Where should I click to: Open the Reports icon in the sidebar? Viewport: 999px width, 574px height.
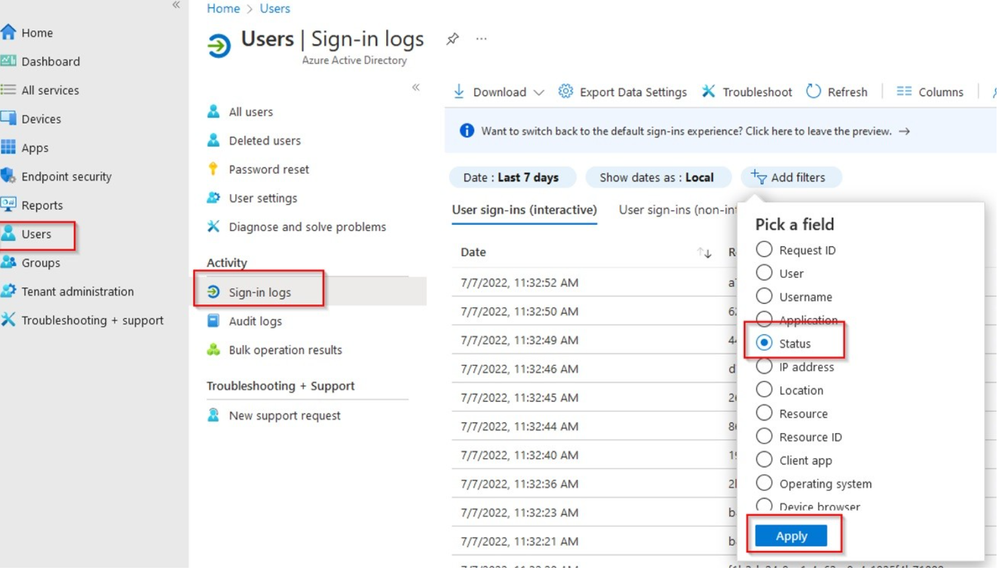[x=8, y=204]
